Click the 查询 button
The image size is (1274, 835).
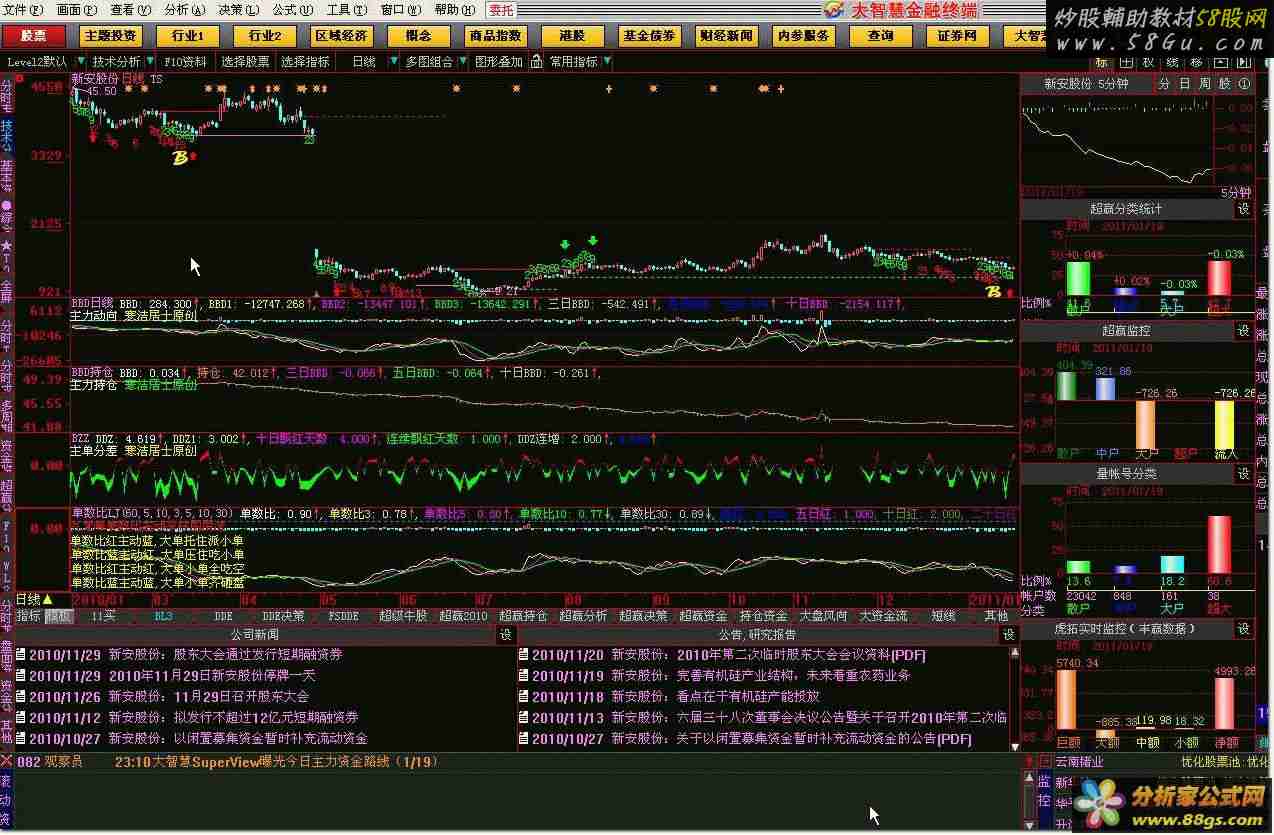pyautogui.click(x=880, y=36)
